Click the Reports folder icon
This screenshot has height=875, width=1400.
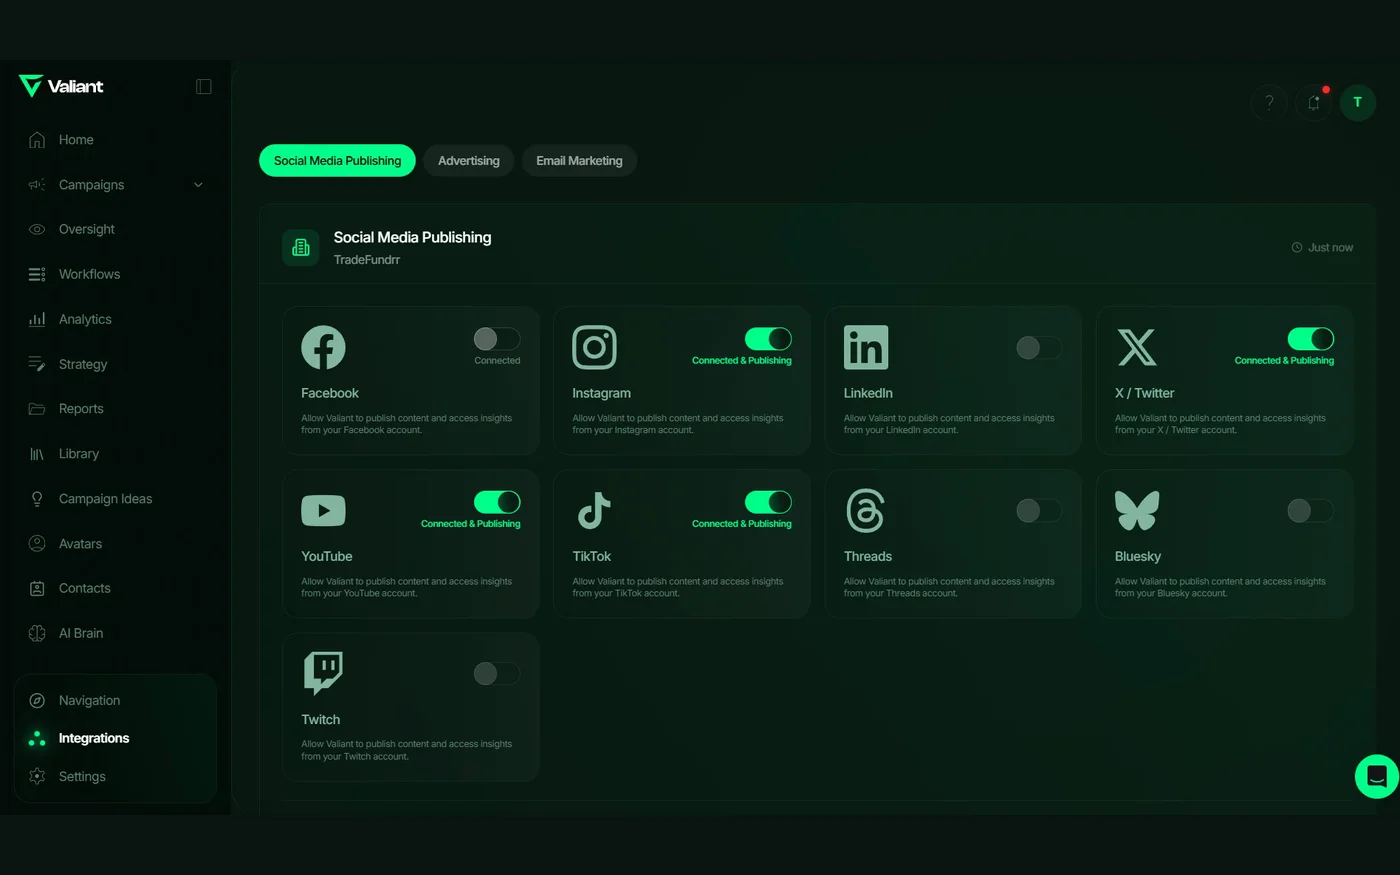(x=37, y=409)
